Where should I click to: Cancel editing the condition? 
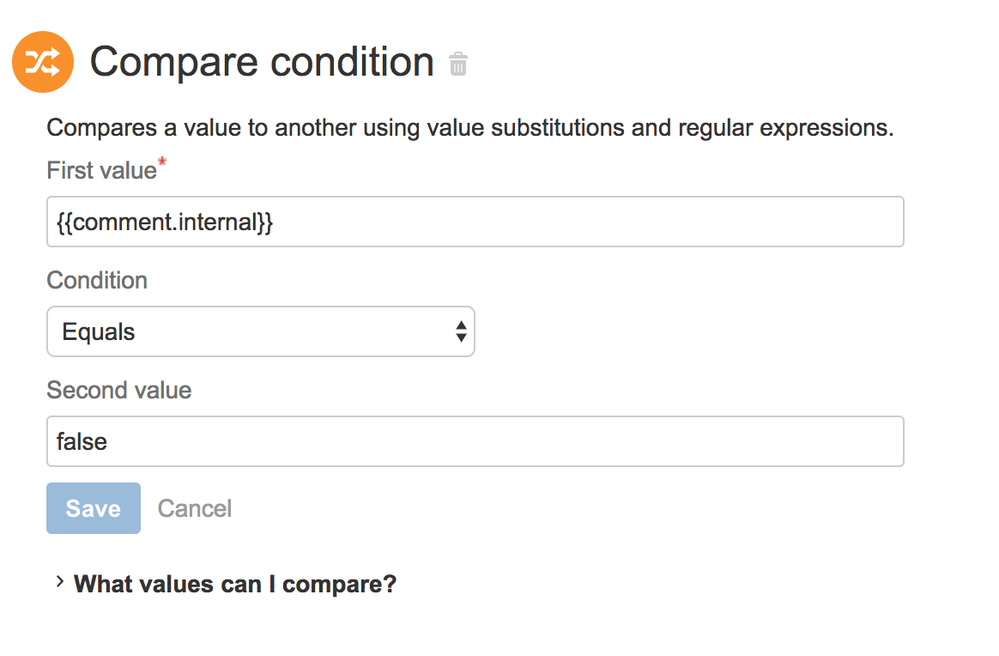click(x=195, y=508)
